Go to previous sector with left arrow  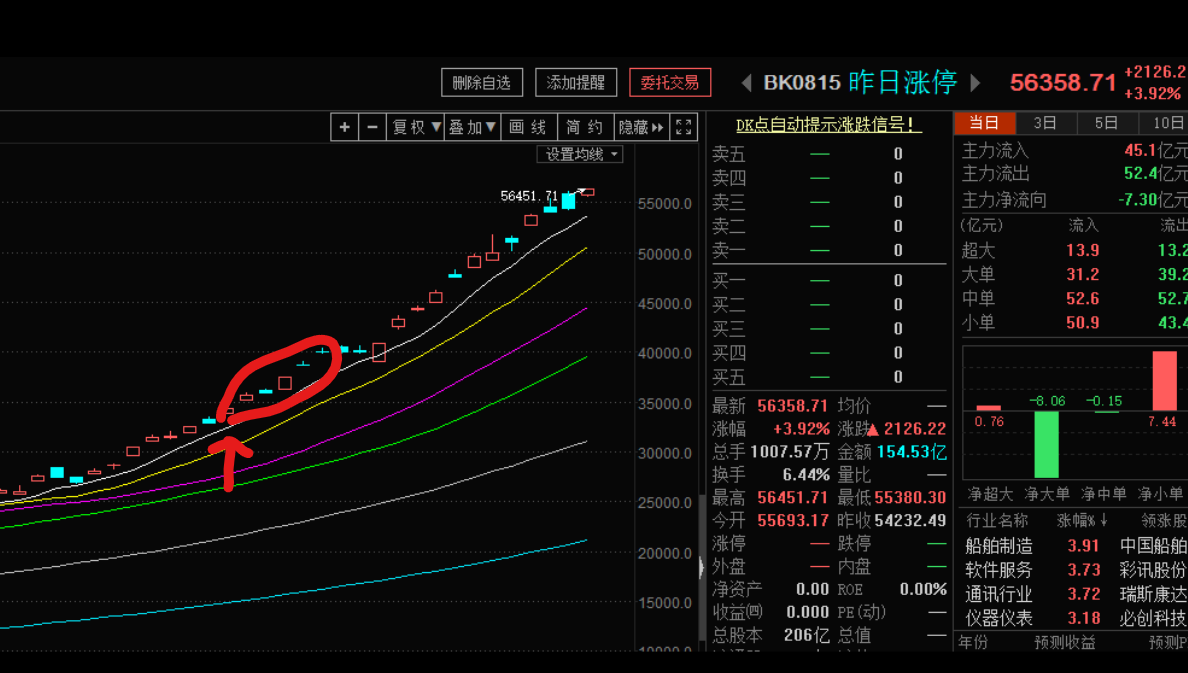[x=746, y=83]
